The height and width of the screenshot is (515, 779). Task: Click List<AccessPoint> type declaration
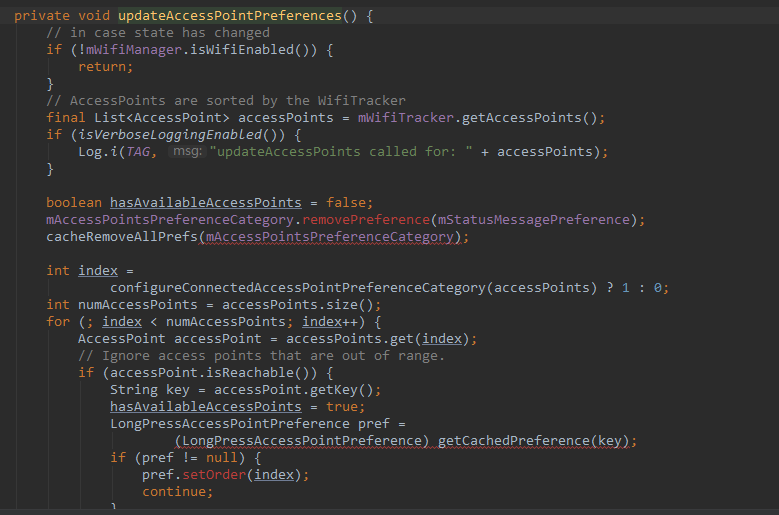[x=162, y=118]
